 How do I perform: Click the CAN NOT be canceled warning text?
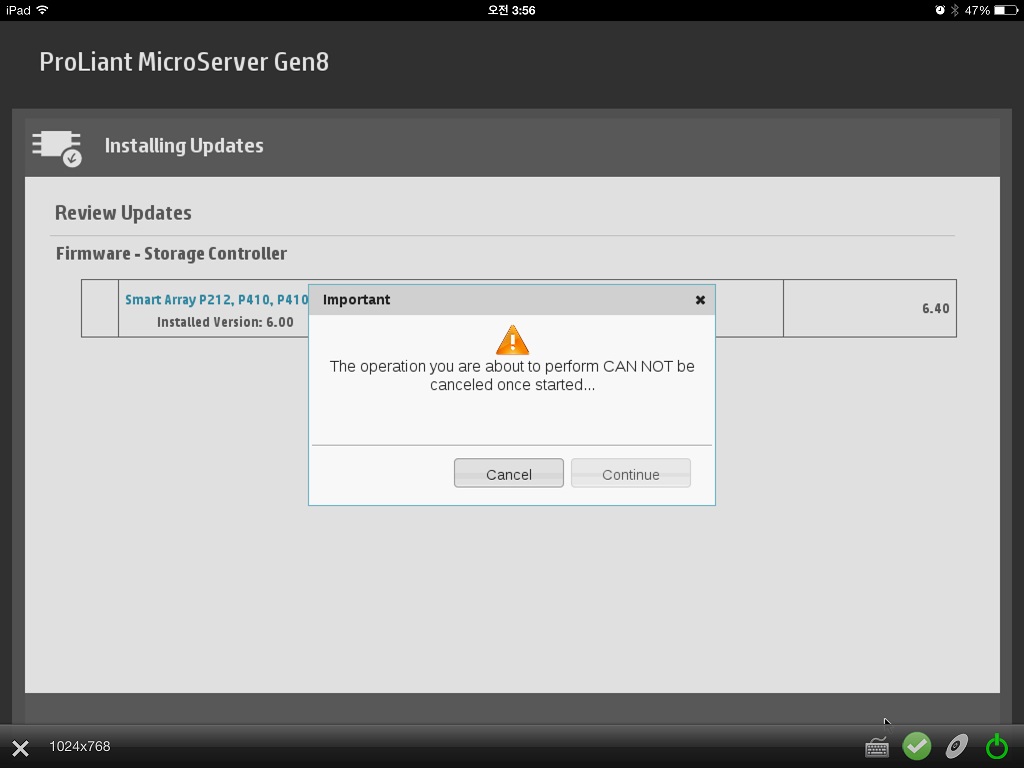point(512,376)
